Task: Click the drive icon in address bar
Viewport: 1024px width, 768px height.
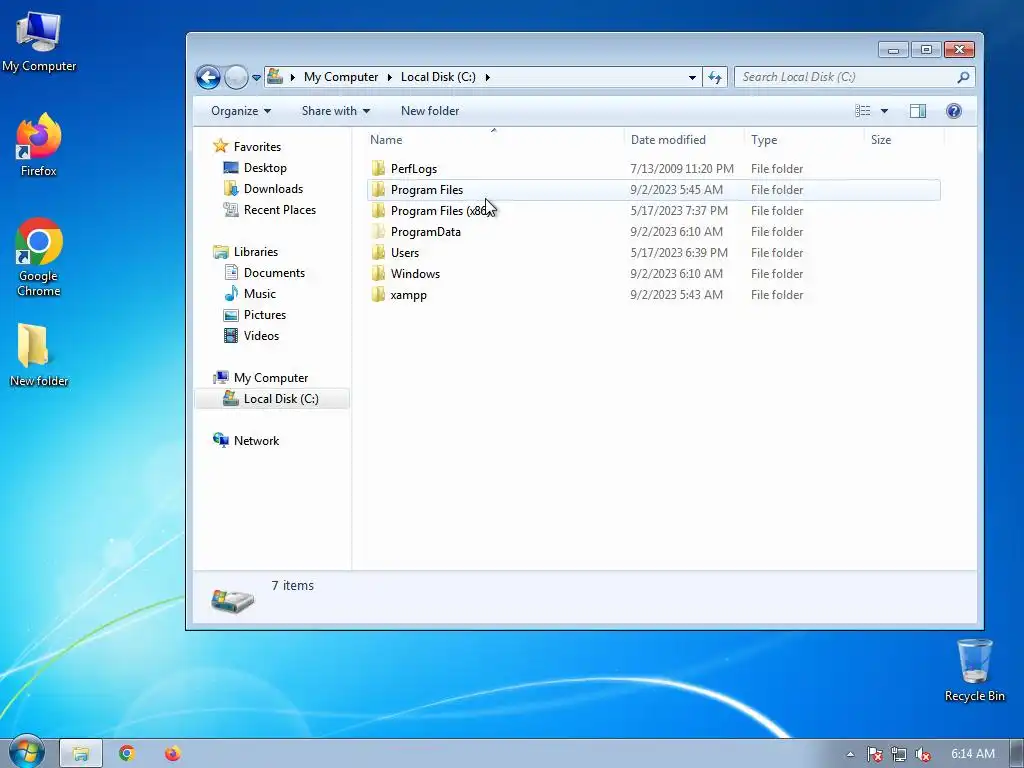Action: click(x=275, y=76)
